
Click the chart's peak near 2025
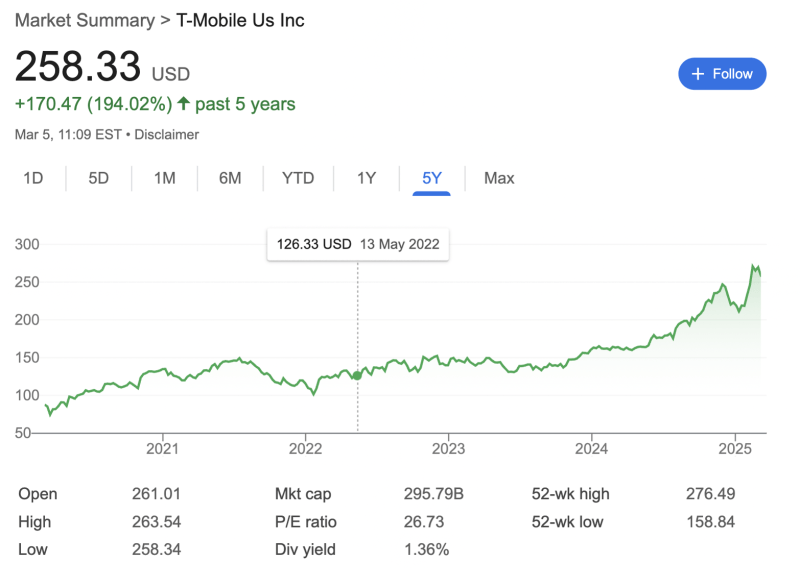coord(753,266)
